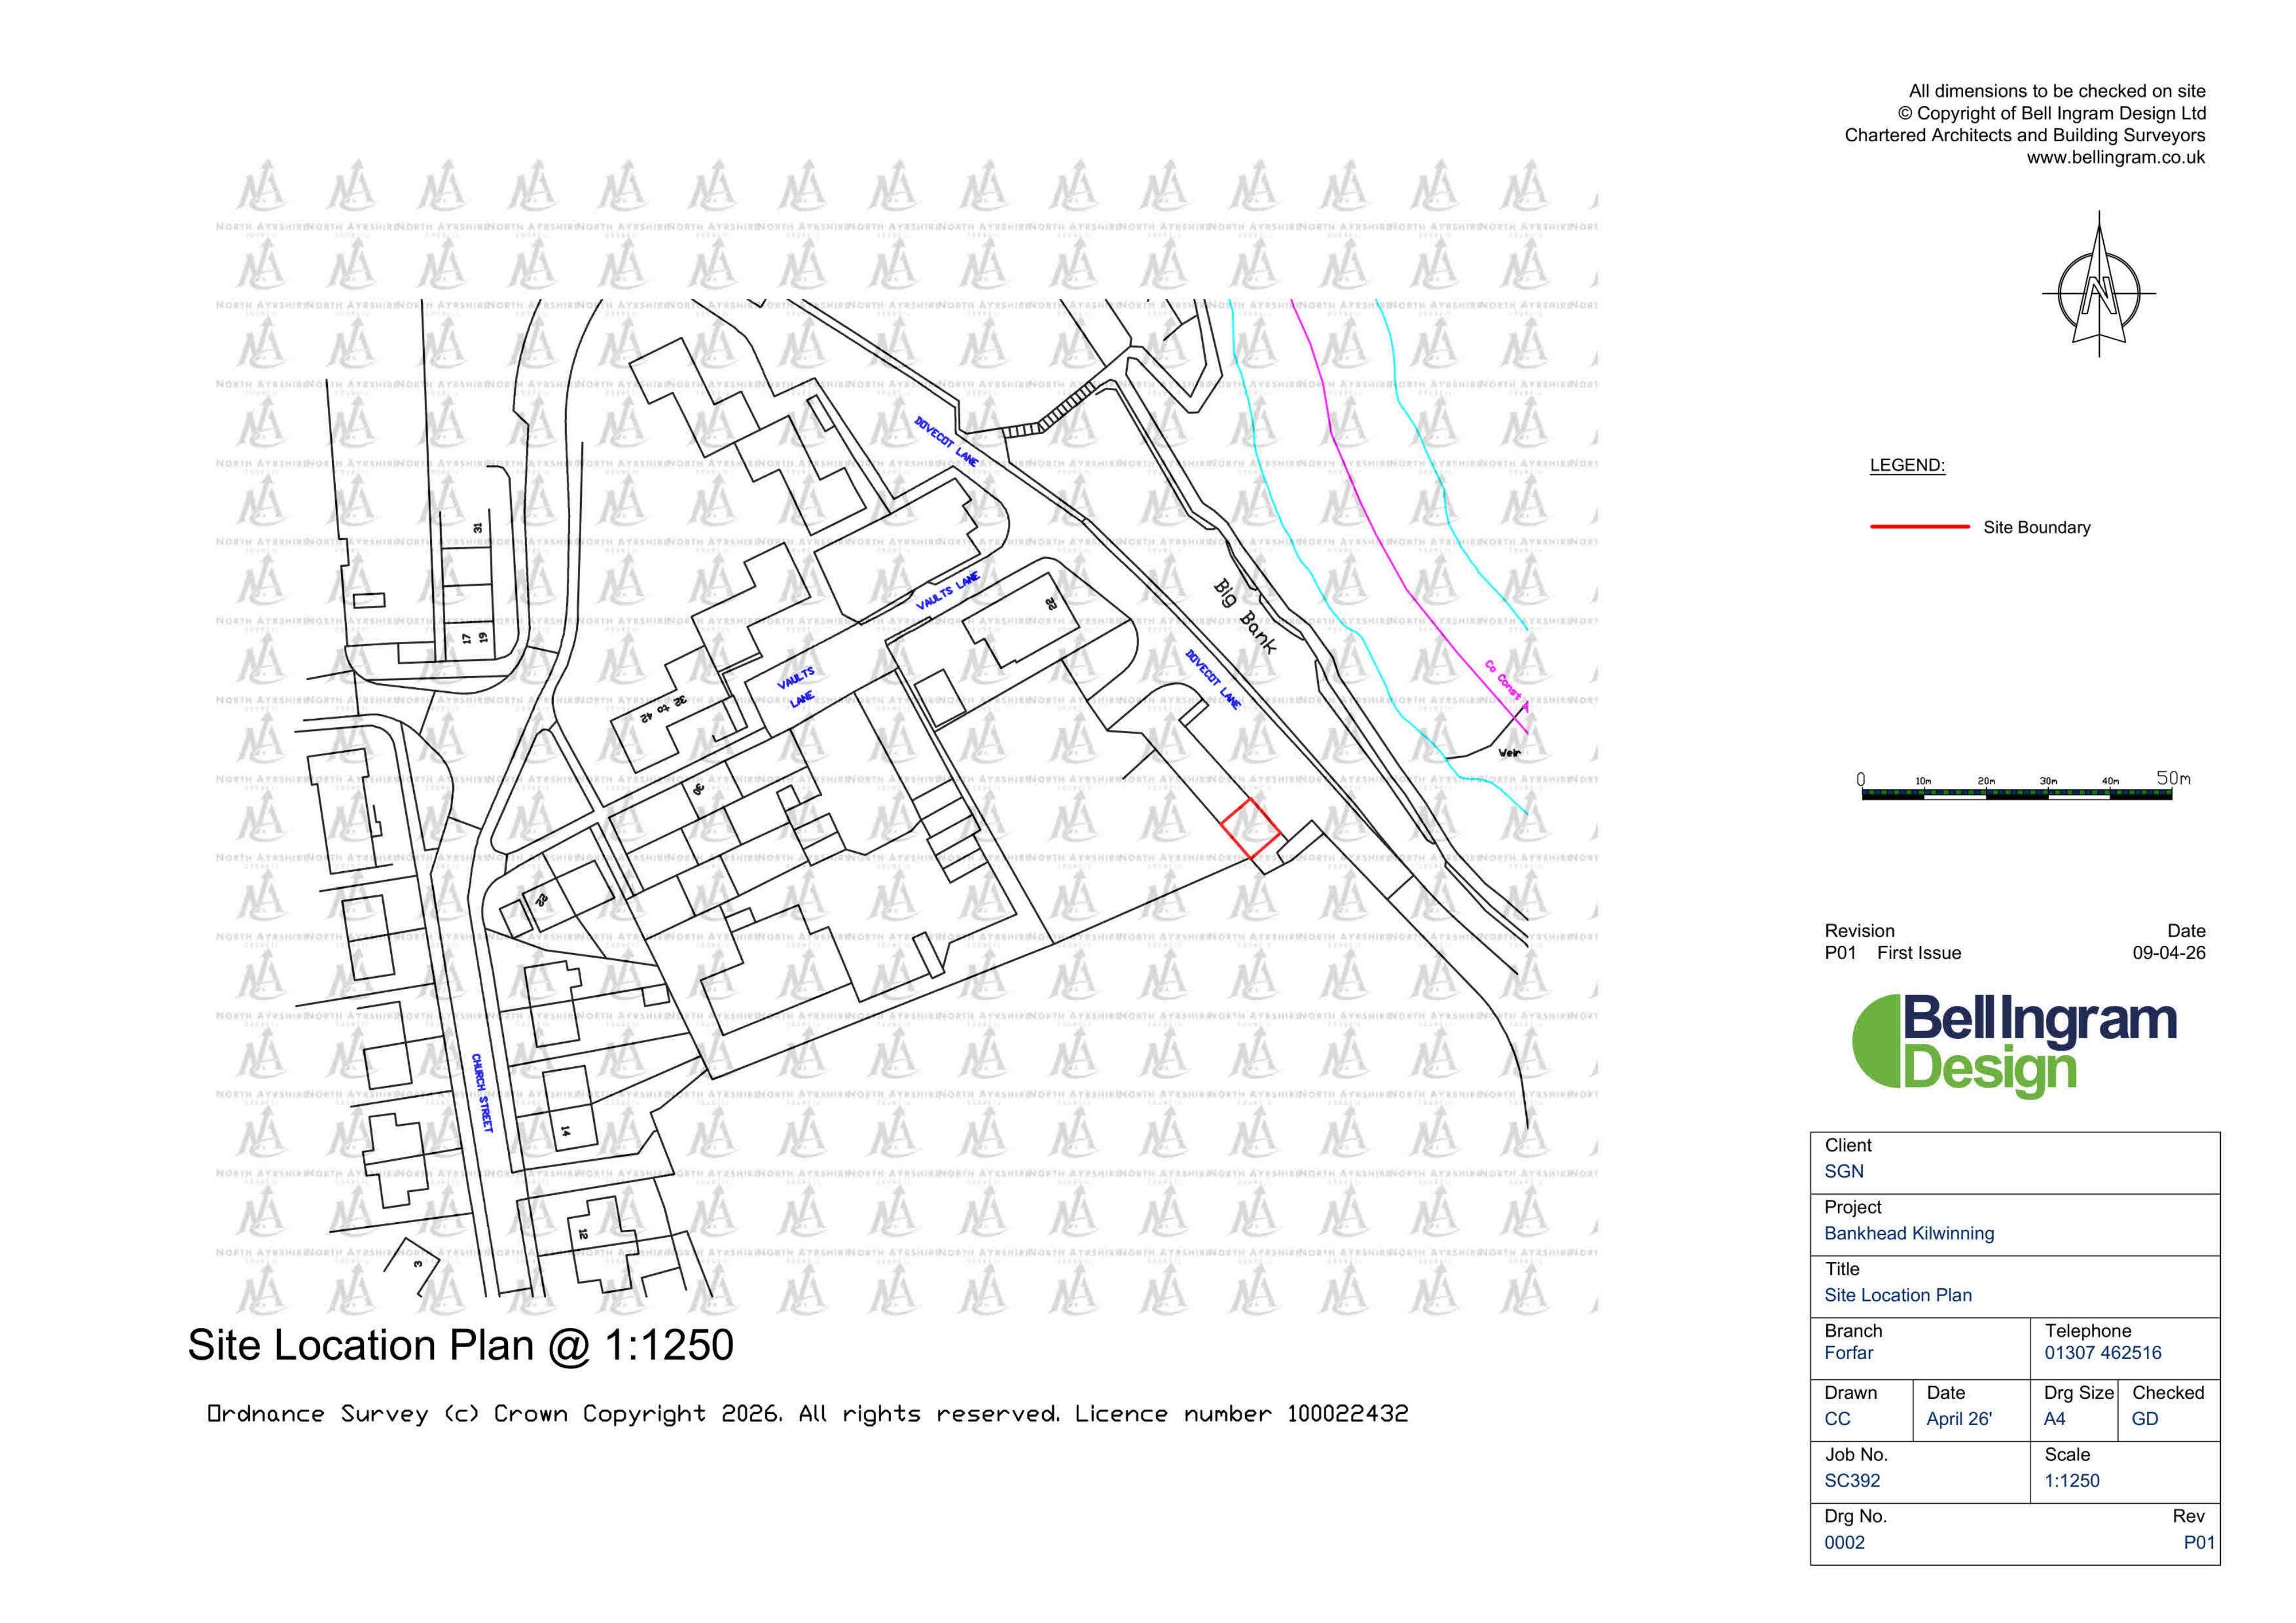Select the Drawn initials CC
This screenshot has width=2296, height=1623.
click(1837, 1418)
